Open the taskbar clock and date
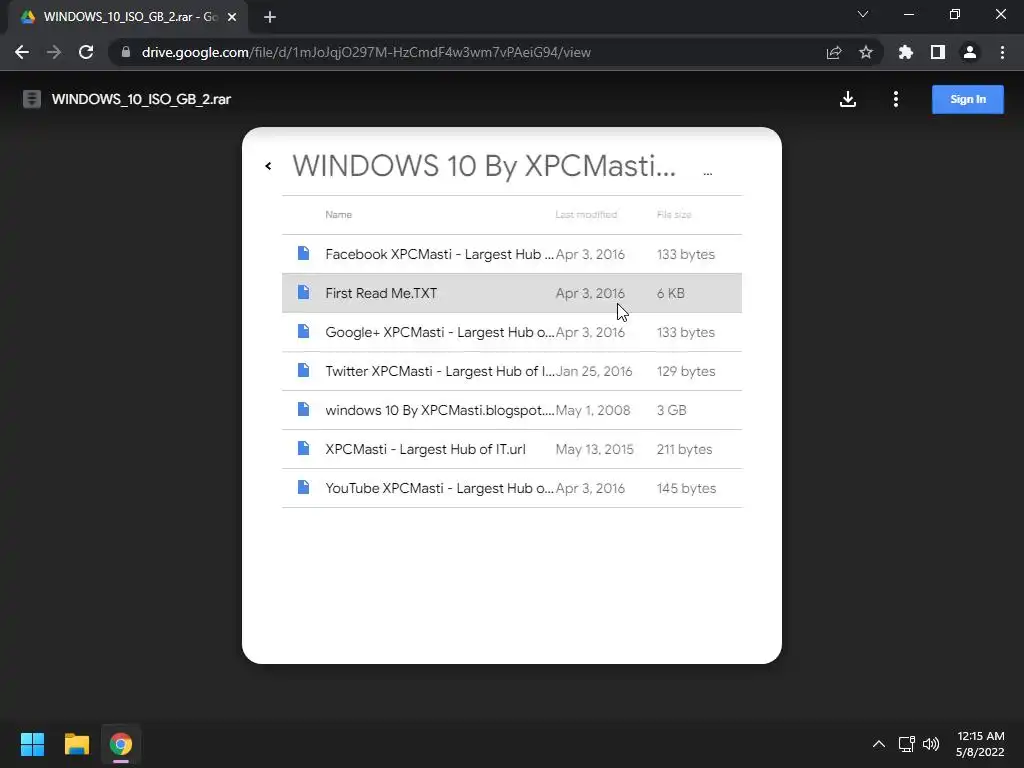1024x768 pixels. pyautogui.click(x=980, y=744)
